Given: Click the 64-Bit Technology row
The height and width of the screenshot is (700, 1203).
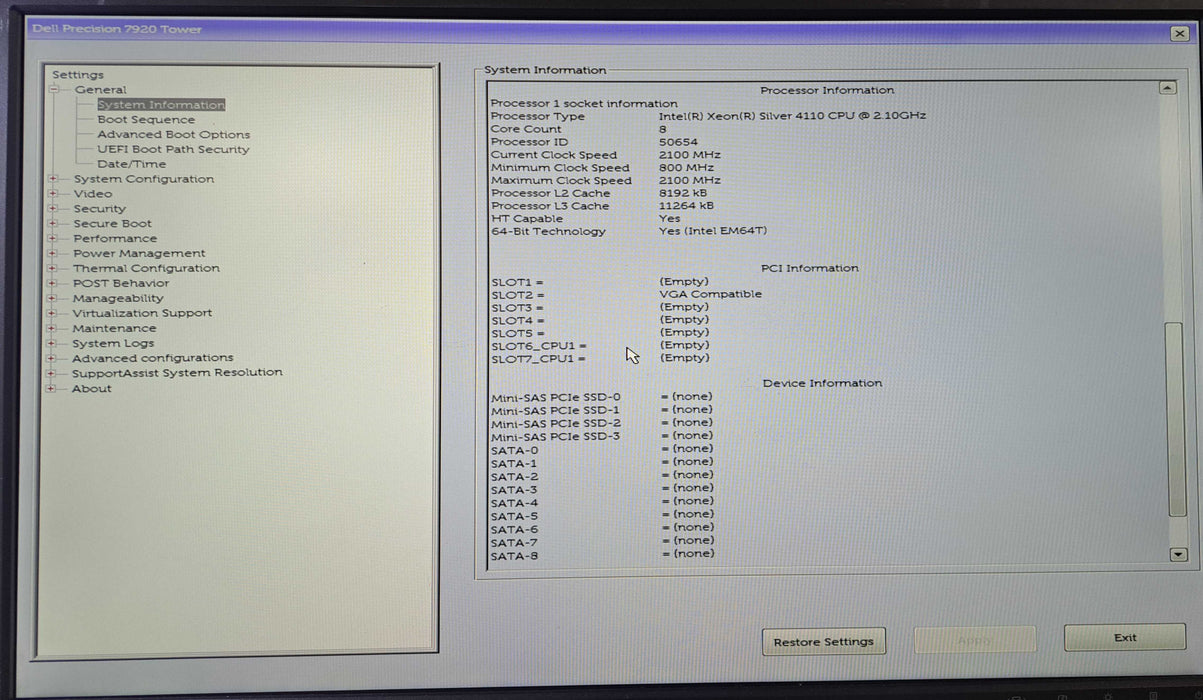Looking at the screenshot, I should click(629, 232).
